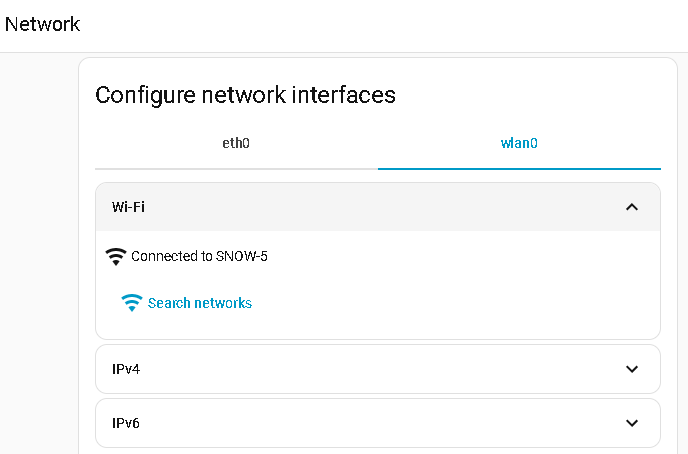The height and width of the screenshot is (454, 688).
Task: Collapse the Wi-Fi section with its chevron
Action: click(631, 207)
